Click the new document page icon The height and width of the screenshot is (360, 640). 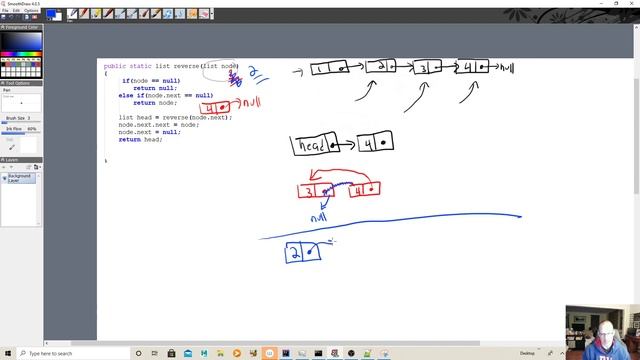27,17
